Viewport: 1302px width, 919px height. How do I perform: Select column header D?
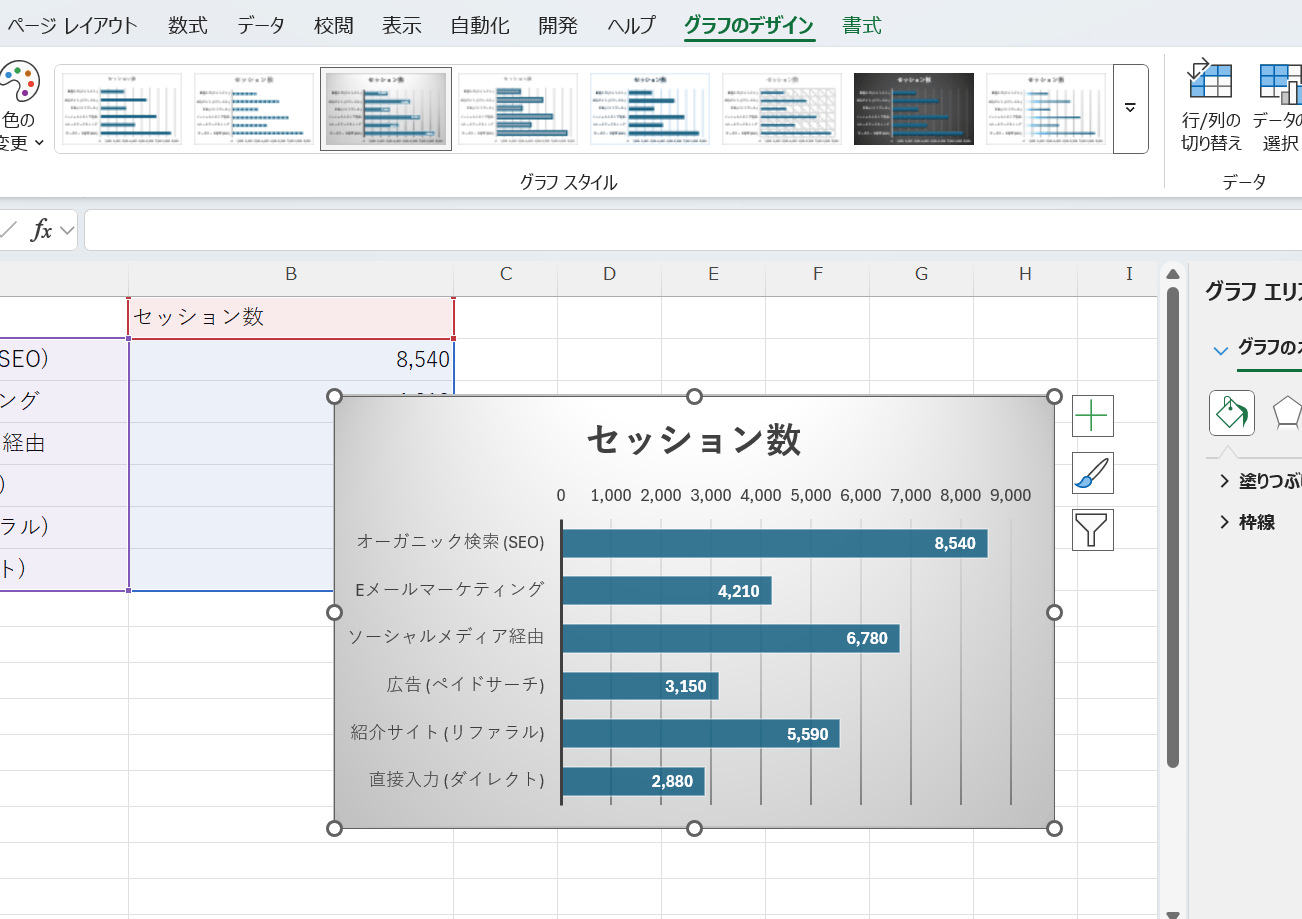[x=609, y=274]
